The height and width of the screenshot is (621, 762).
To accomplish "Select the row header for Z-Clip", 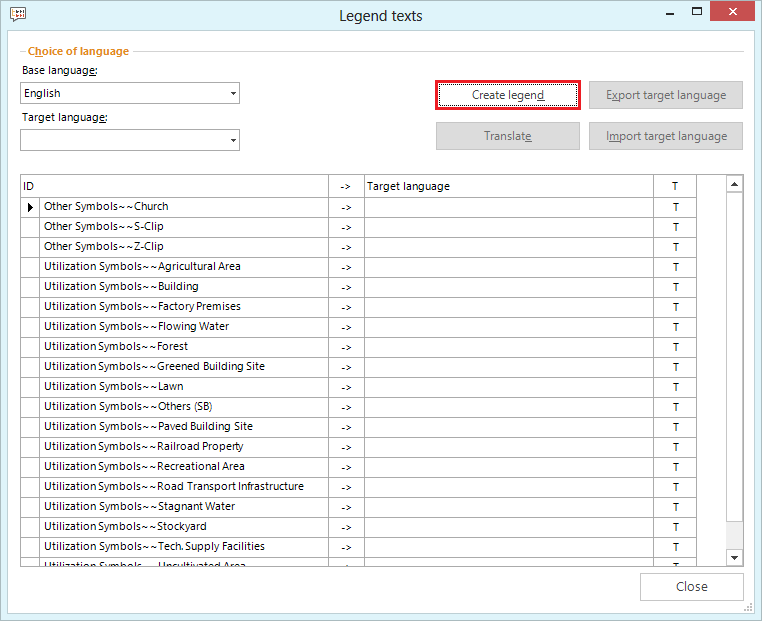I will tap(30, 247).
